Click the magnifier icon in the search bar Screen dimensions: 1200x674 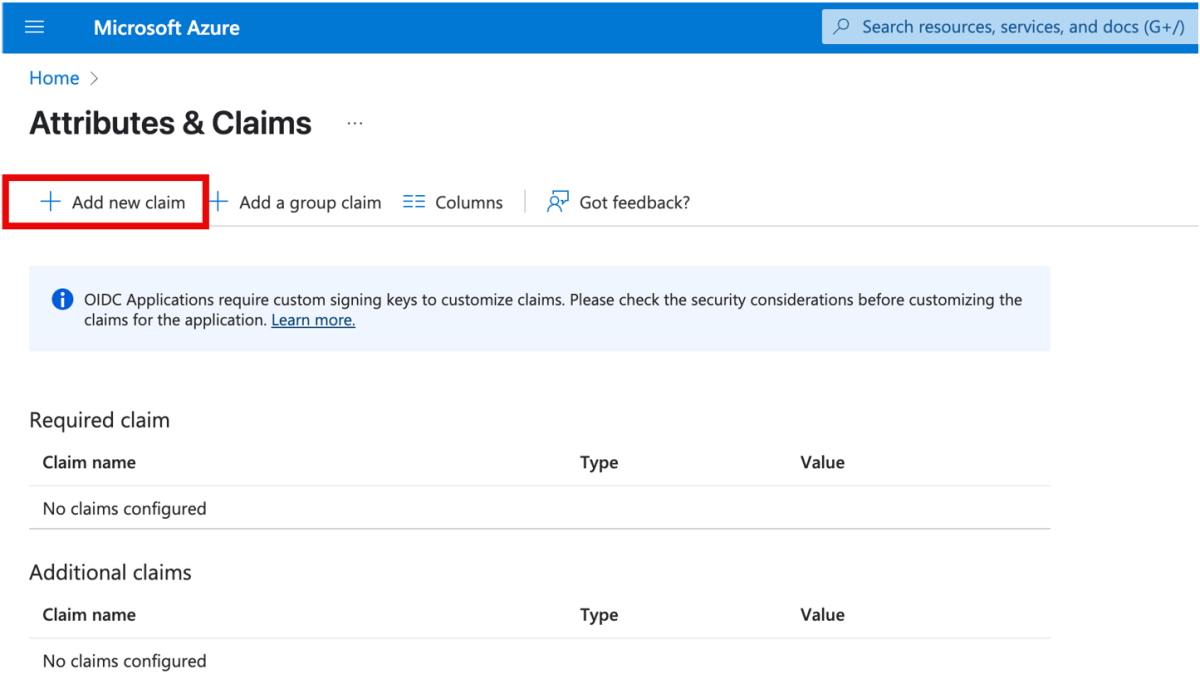(x=843, y=27)
